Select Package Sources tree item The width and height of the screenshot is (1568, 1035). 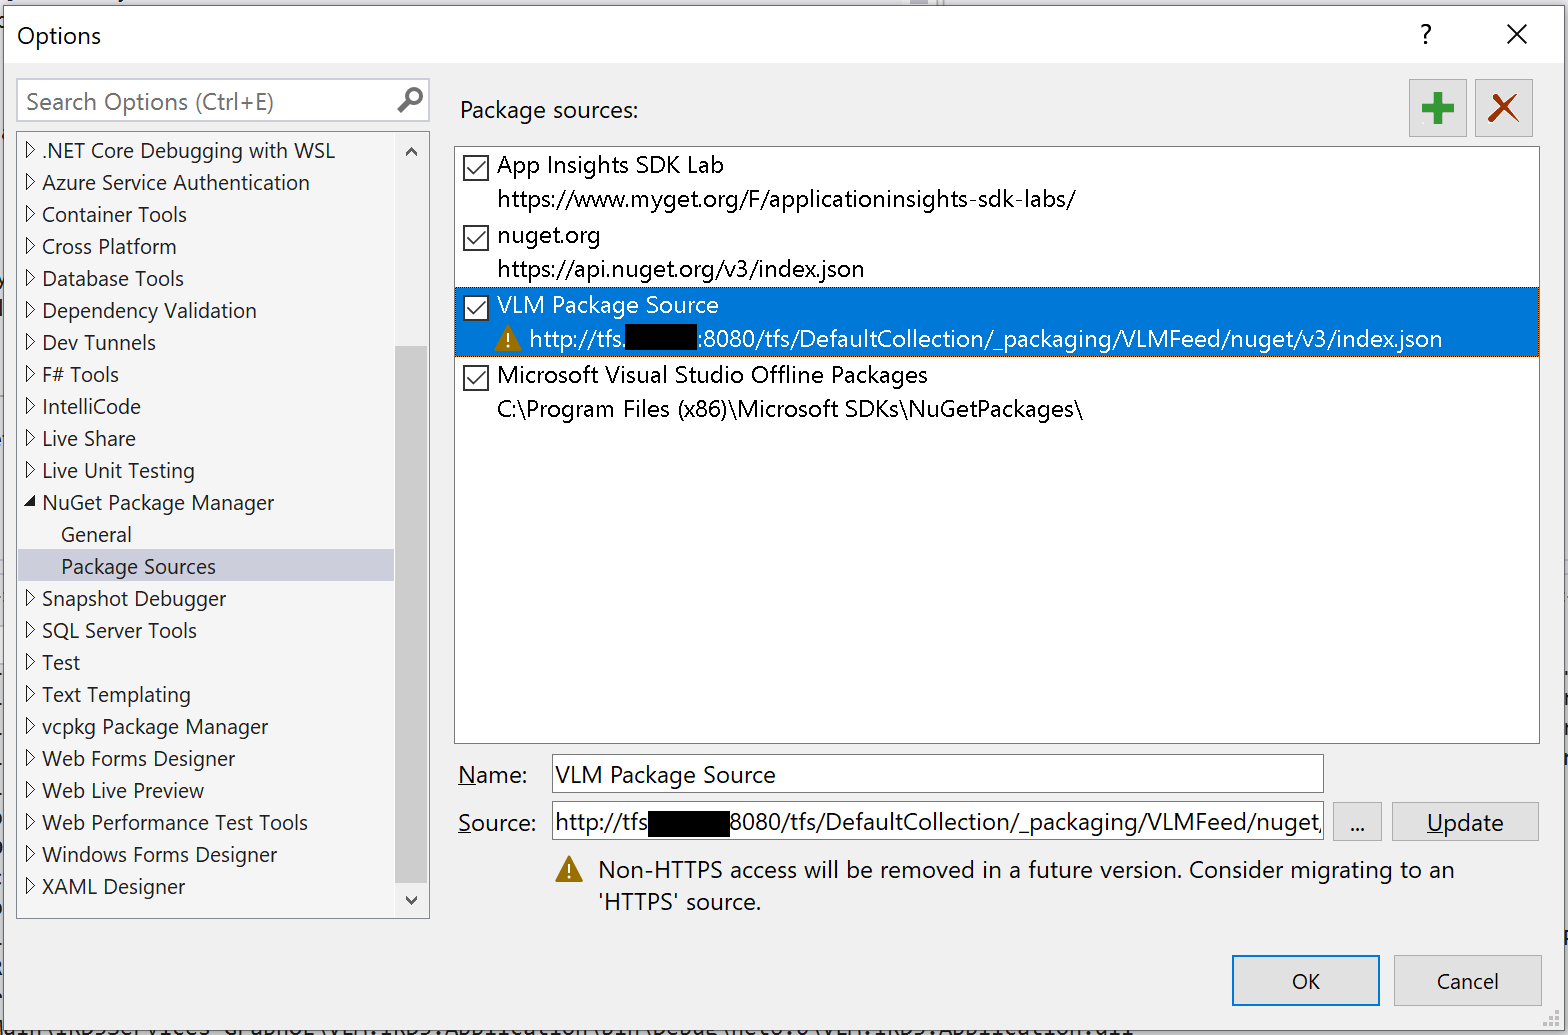[206, 566]
